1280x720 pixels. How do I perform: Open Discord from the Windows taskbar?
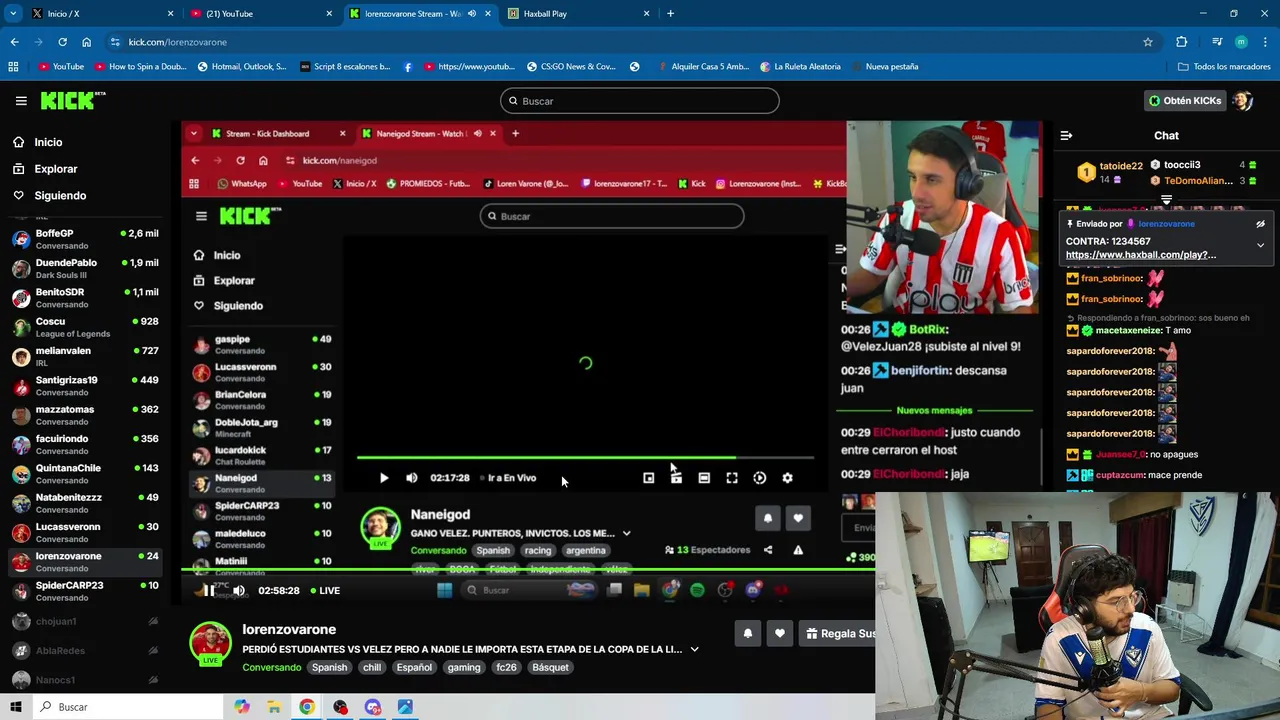tap(373, 707)
